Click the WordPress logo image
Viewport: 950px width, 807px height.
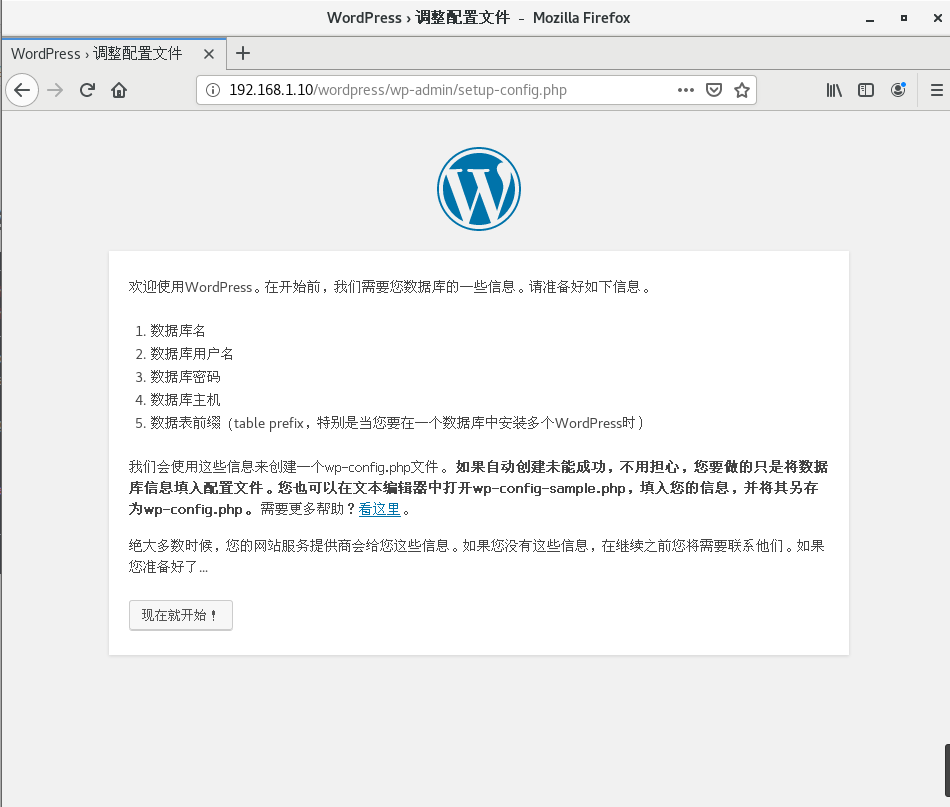[x=479, y=188]
